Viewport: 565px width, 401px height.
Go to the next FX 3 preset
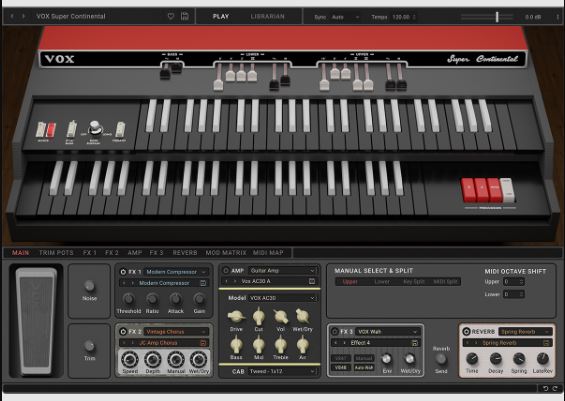pyautogui.click(x=344, y=343)
